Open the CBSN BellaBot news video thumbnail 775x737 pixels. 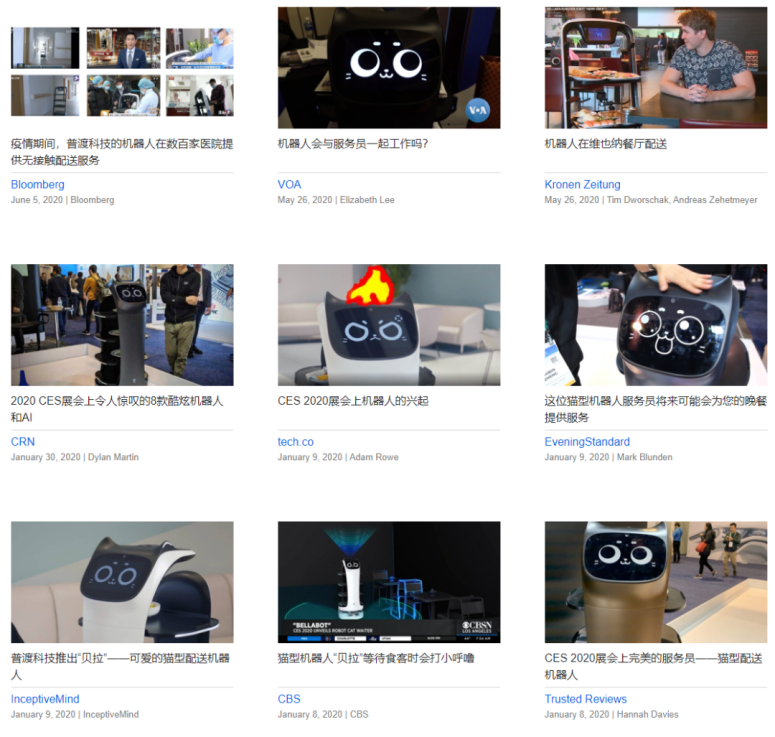pyautogui.click(x=389, y=582)
